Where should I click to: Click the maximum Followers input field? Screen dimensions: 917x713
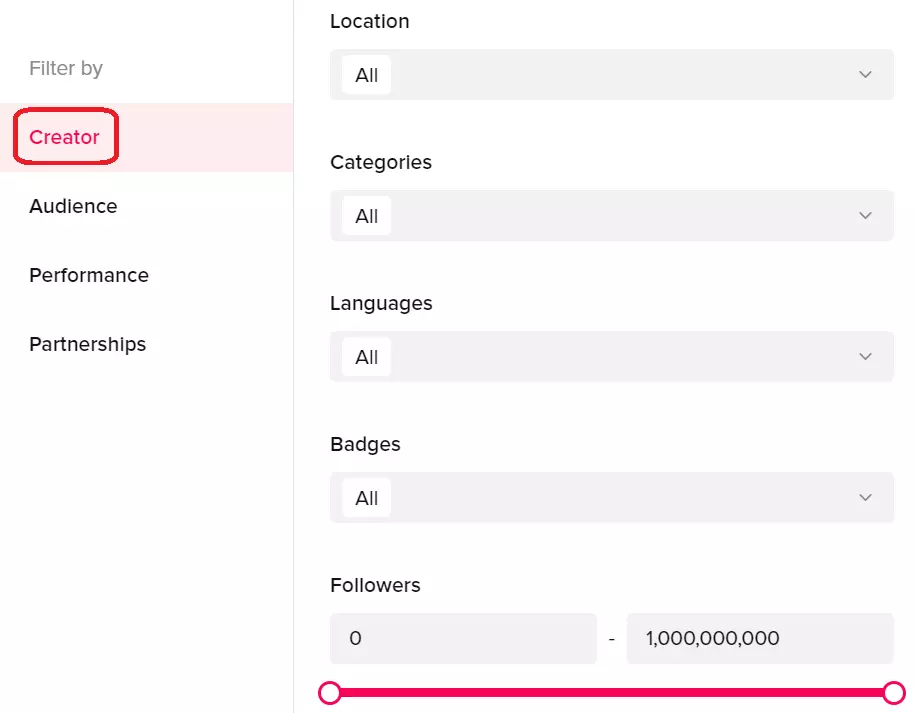[x=759, y=638]
